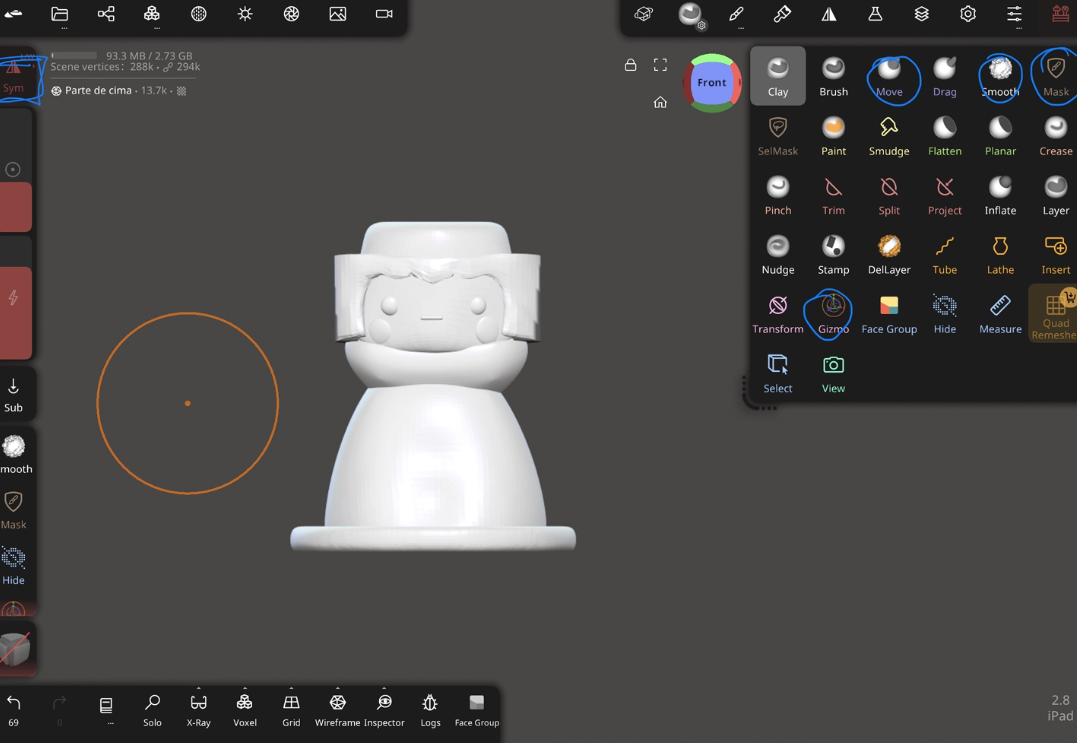Select the Split tool
The width and height of the screenshot is (1077, 743).
tap(889, 196)
